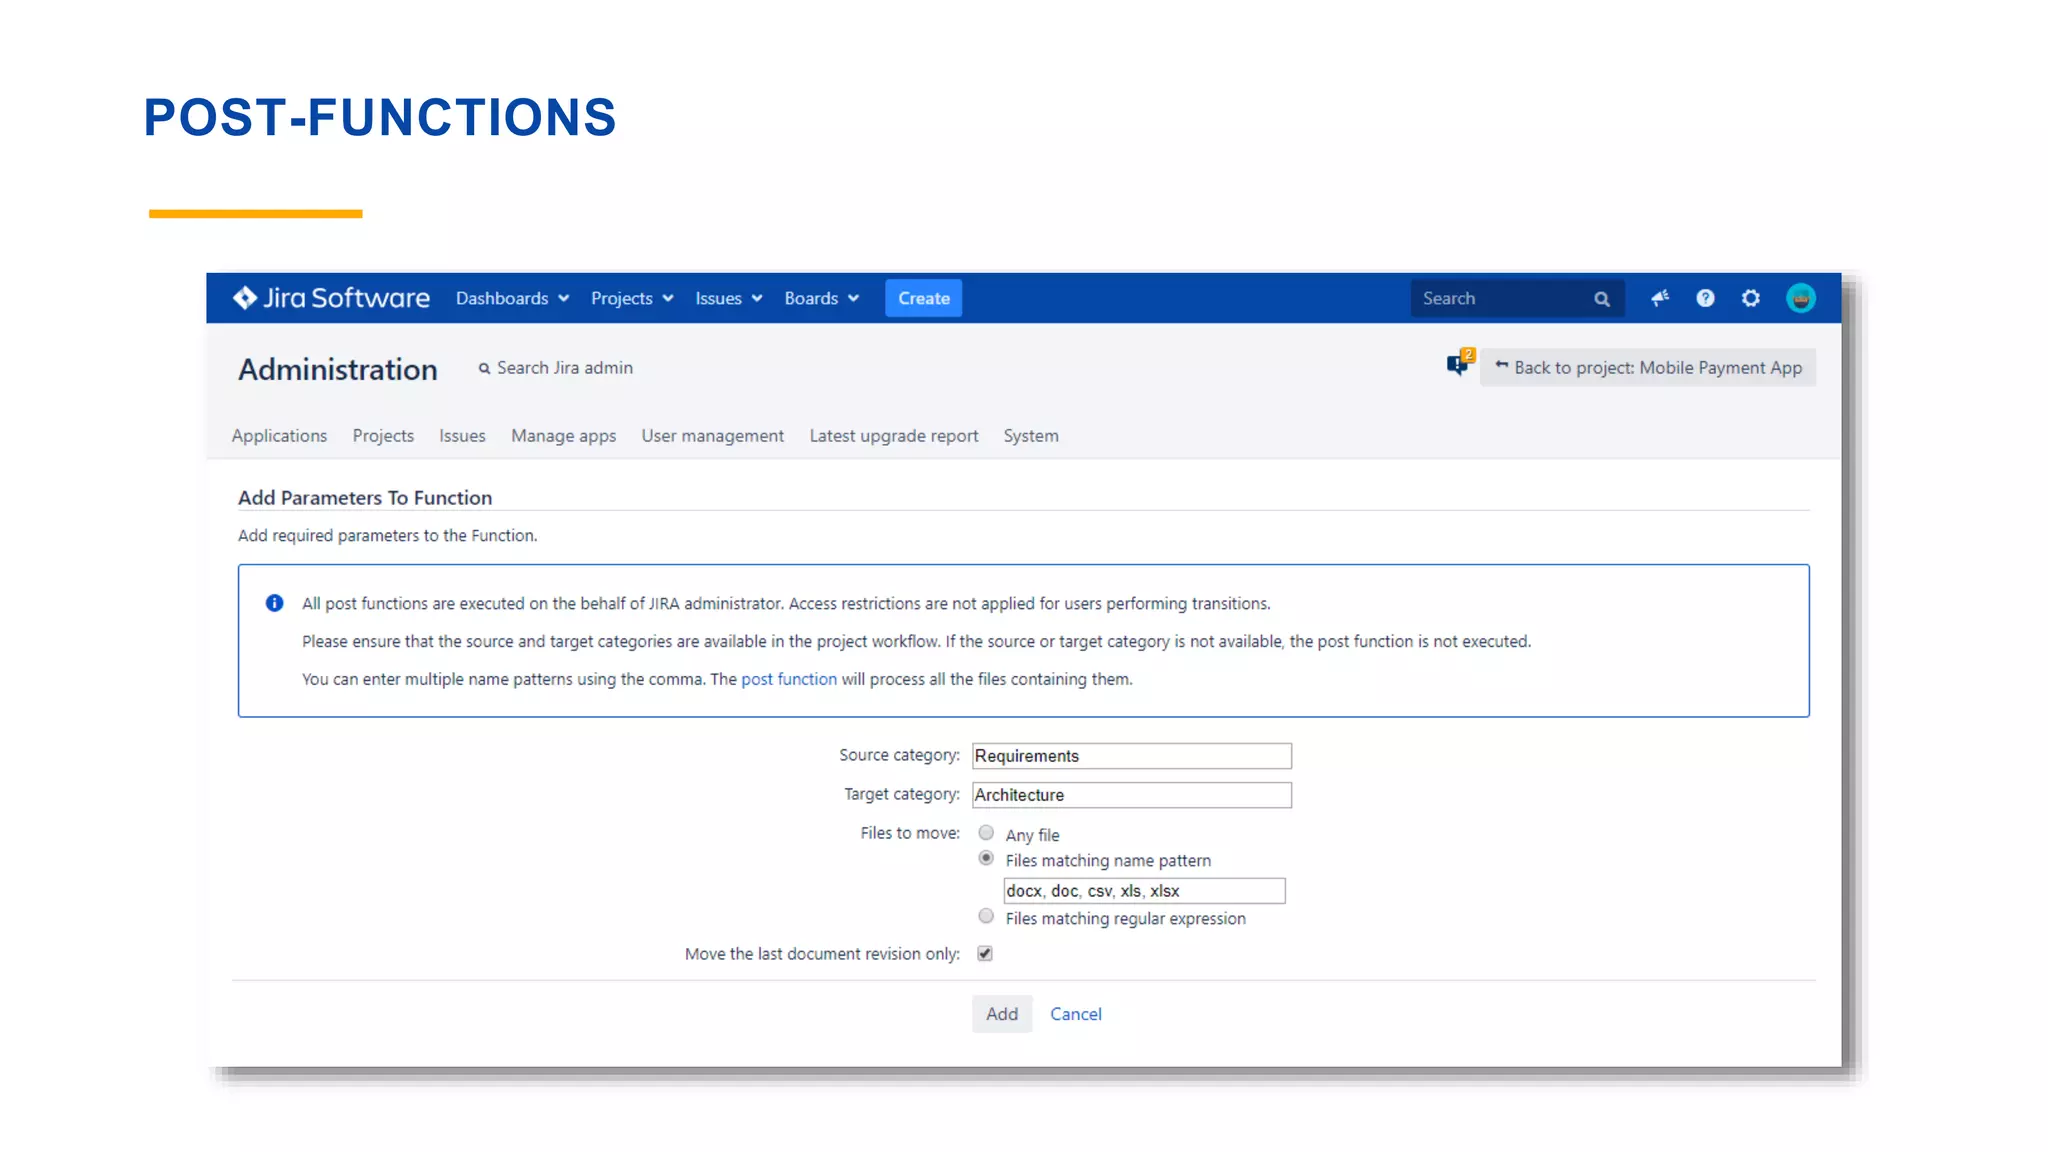Click the notification icon with badge 2
This screenshot has height=1152, width=2048.
tap(1459, 364)
